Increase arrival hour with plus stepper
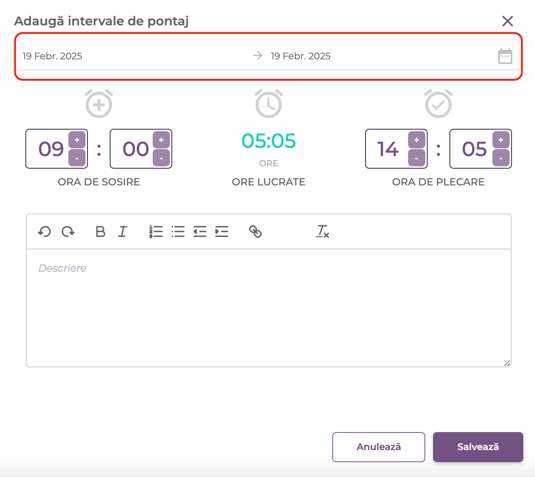Image resolution: width=535 pixels, height=477 pixels. (77, 140)
